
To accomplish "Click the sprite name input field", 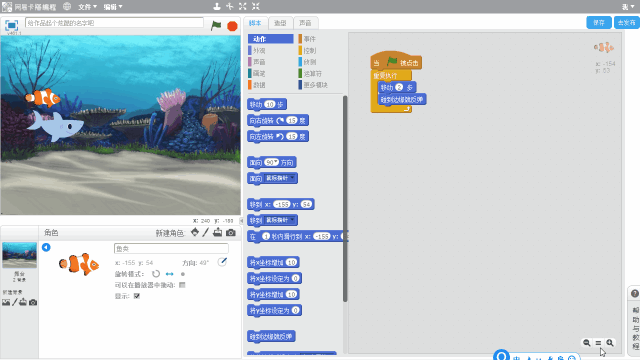I will pyautogui.click(x=171, y=249).
